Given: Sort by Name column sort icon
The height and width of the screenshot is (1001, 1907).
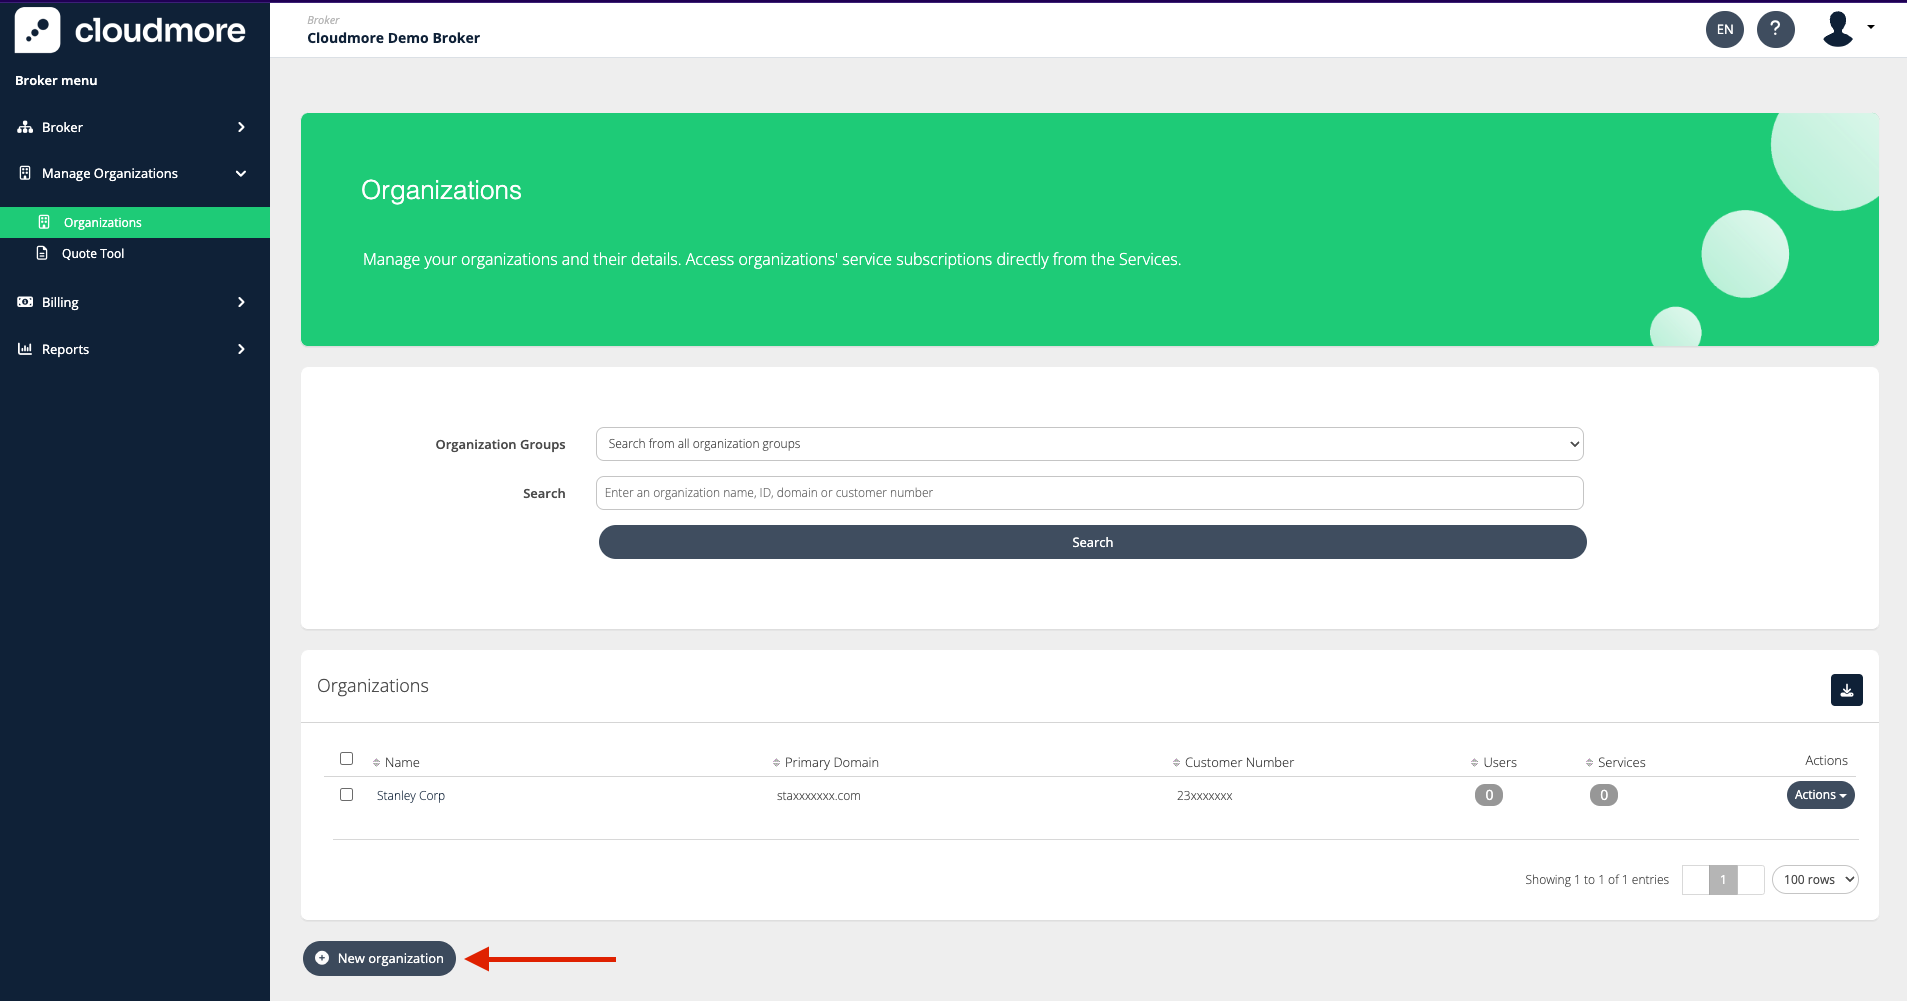Looking at the screenshot, I should (376, 763).
